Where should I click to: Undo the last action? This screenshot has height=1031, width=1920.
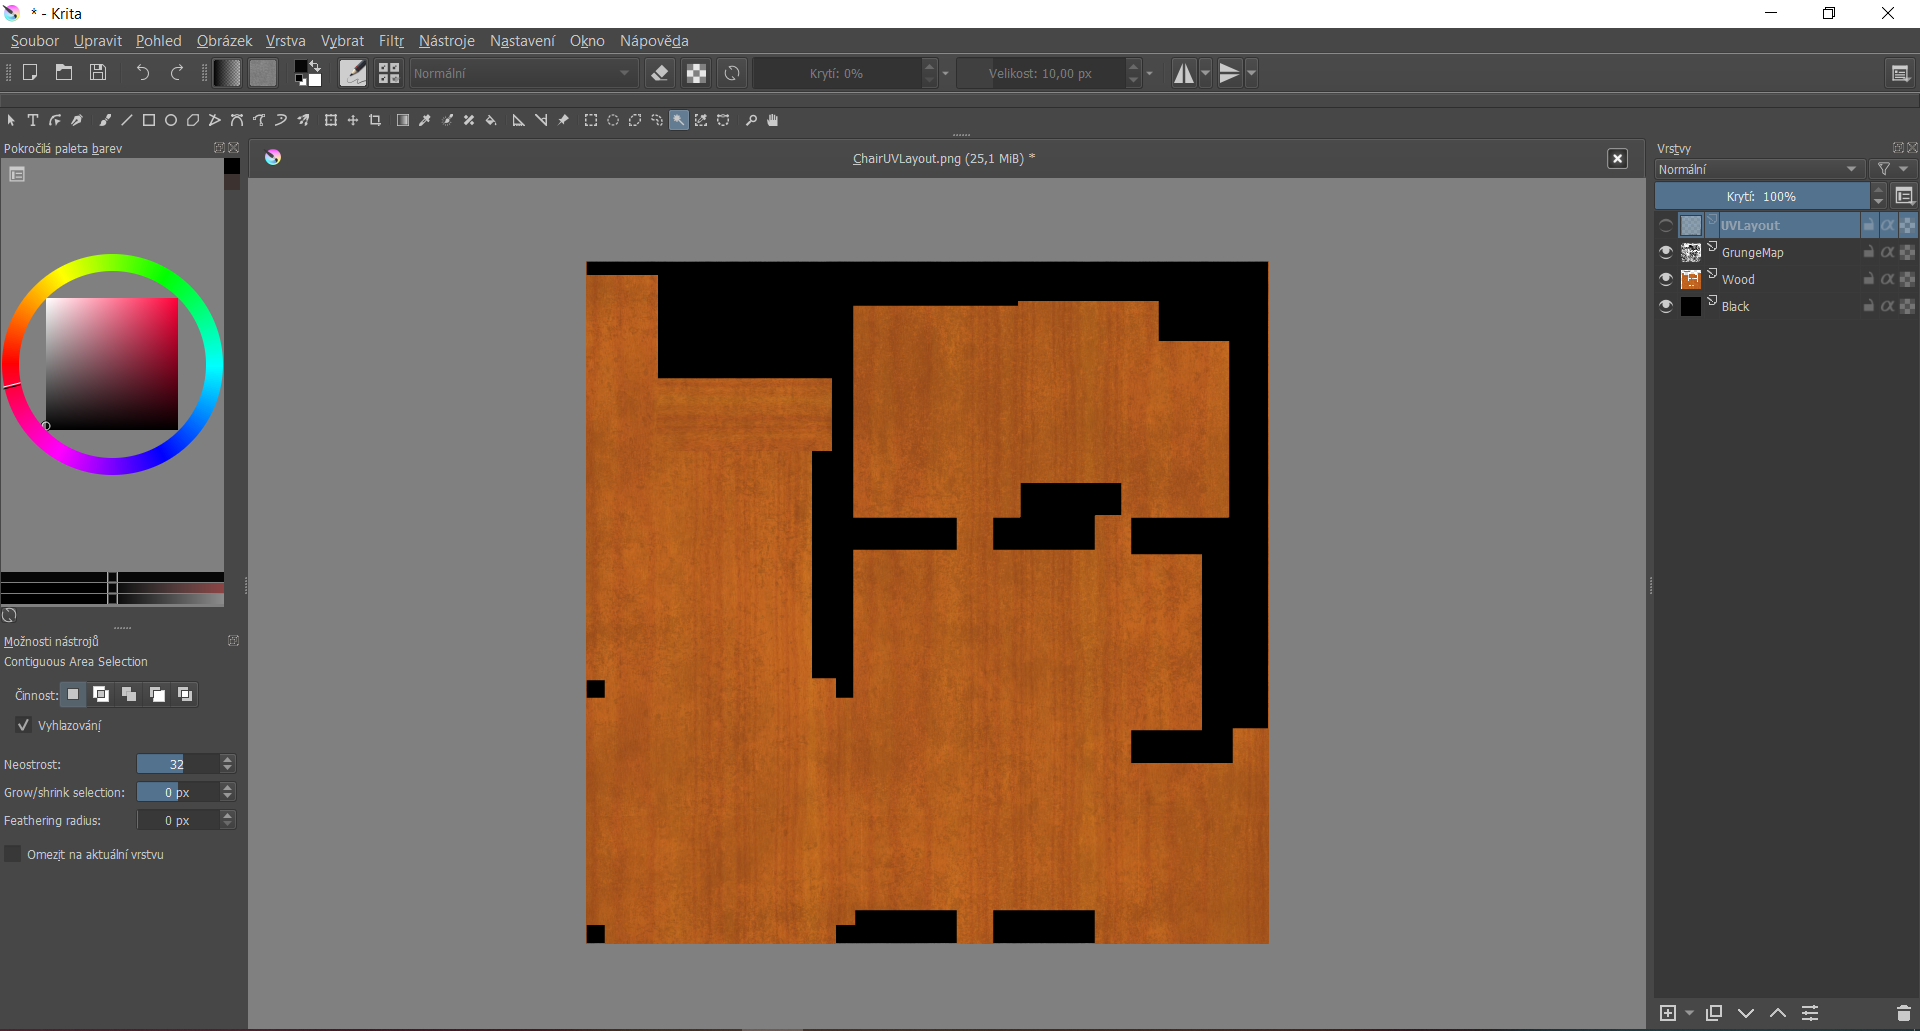point(143,73)
